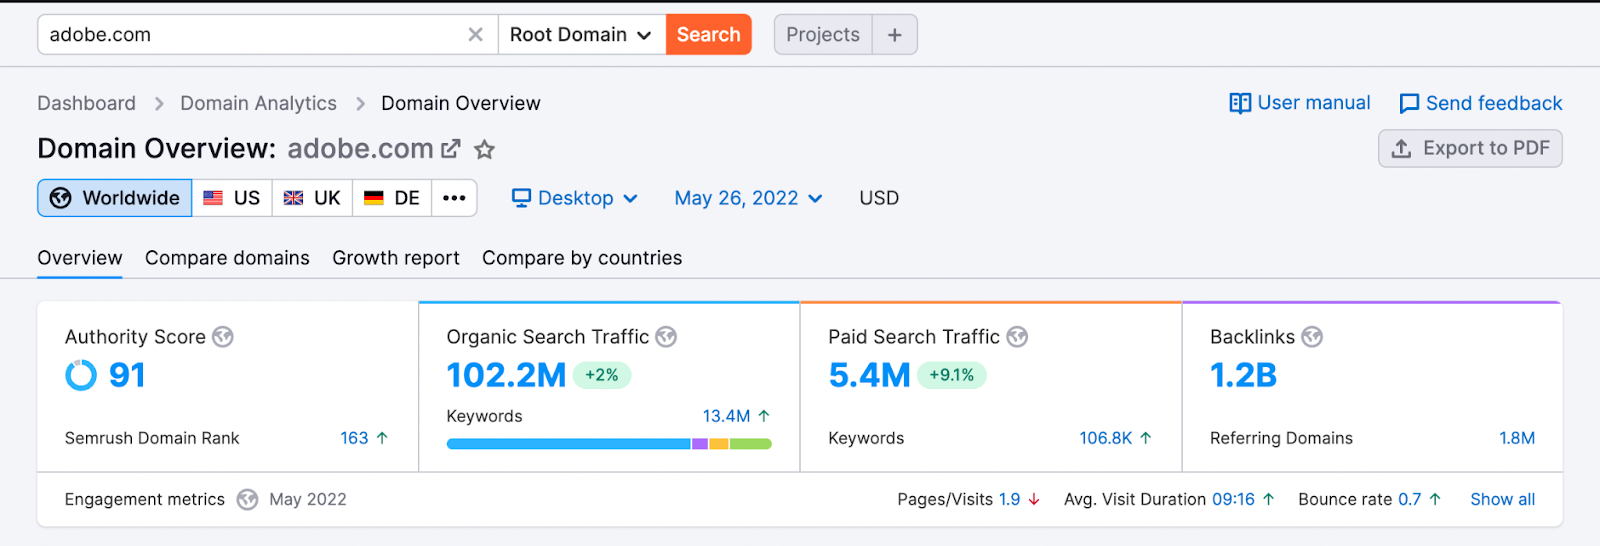The height and width of the screenshot is (546, 1600).
Task: Open the Desktop device dropdown
Action: (x=575, y=198)
